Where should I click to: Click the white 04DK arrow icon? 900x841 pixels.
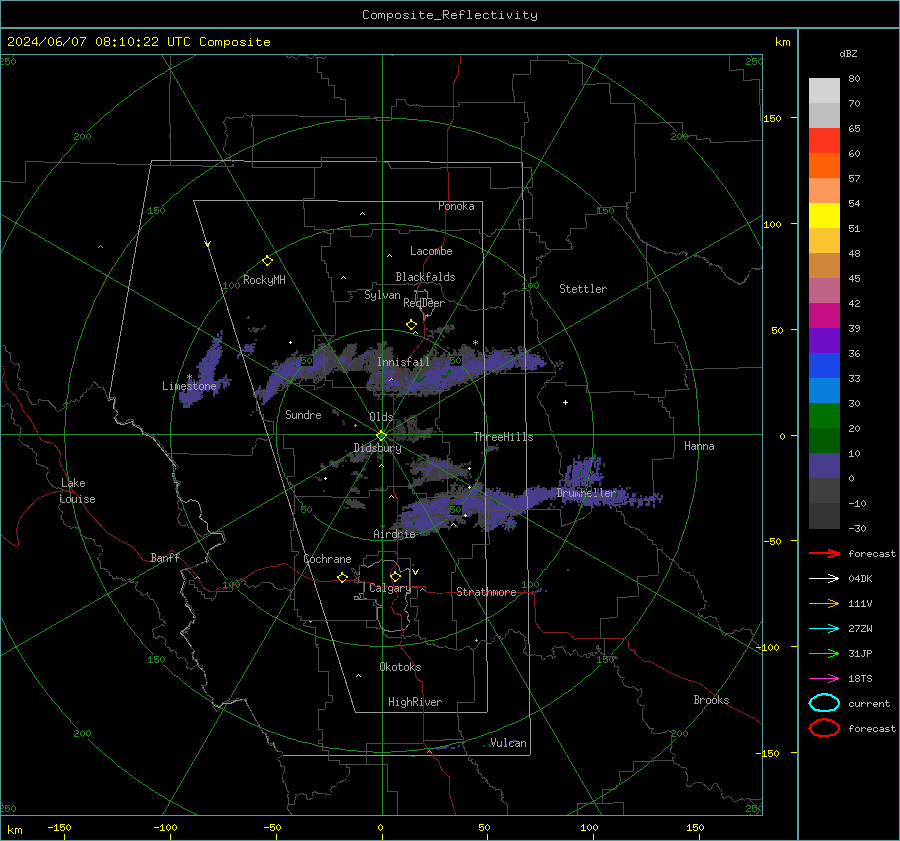(x=824, y=578)
